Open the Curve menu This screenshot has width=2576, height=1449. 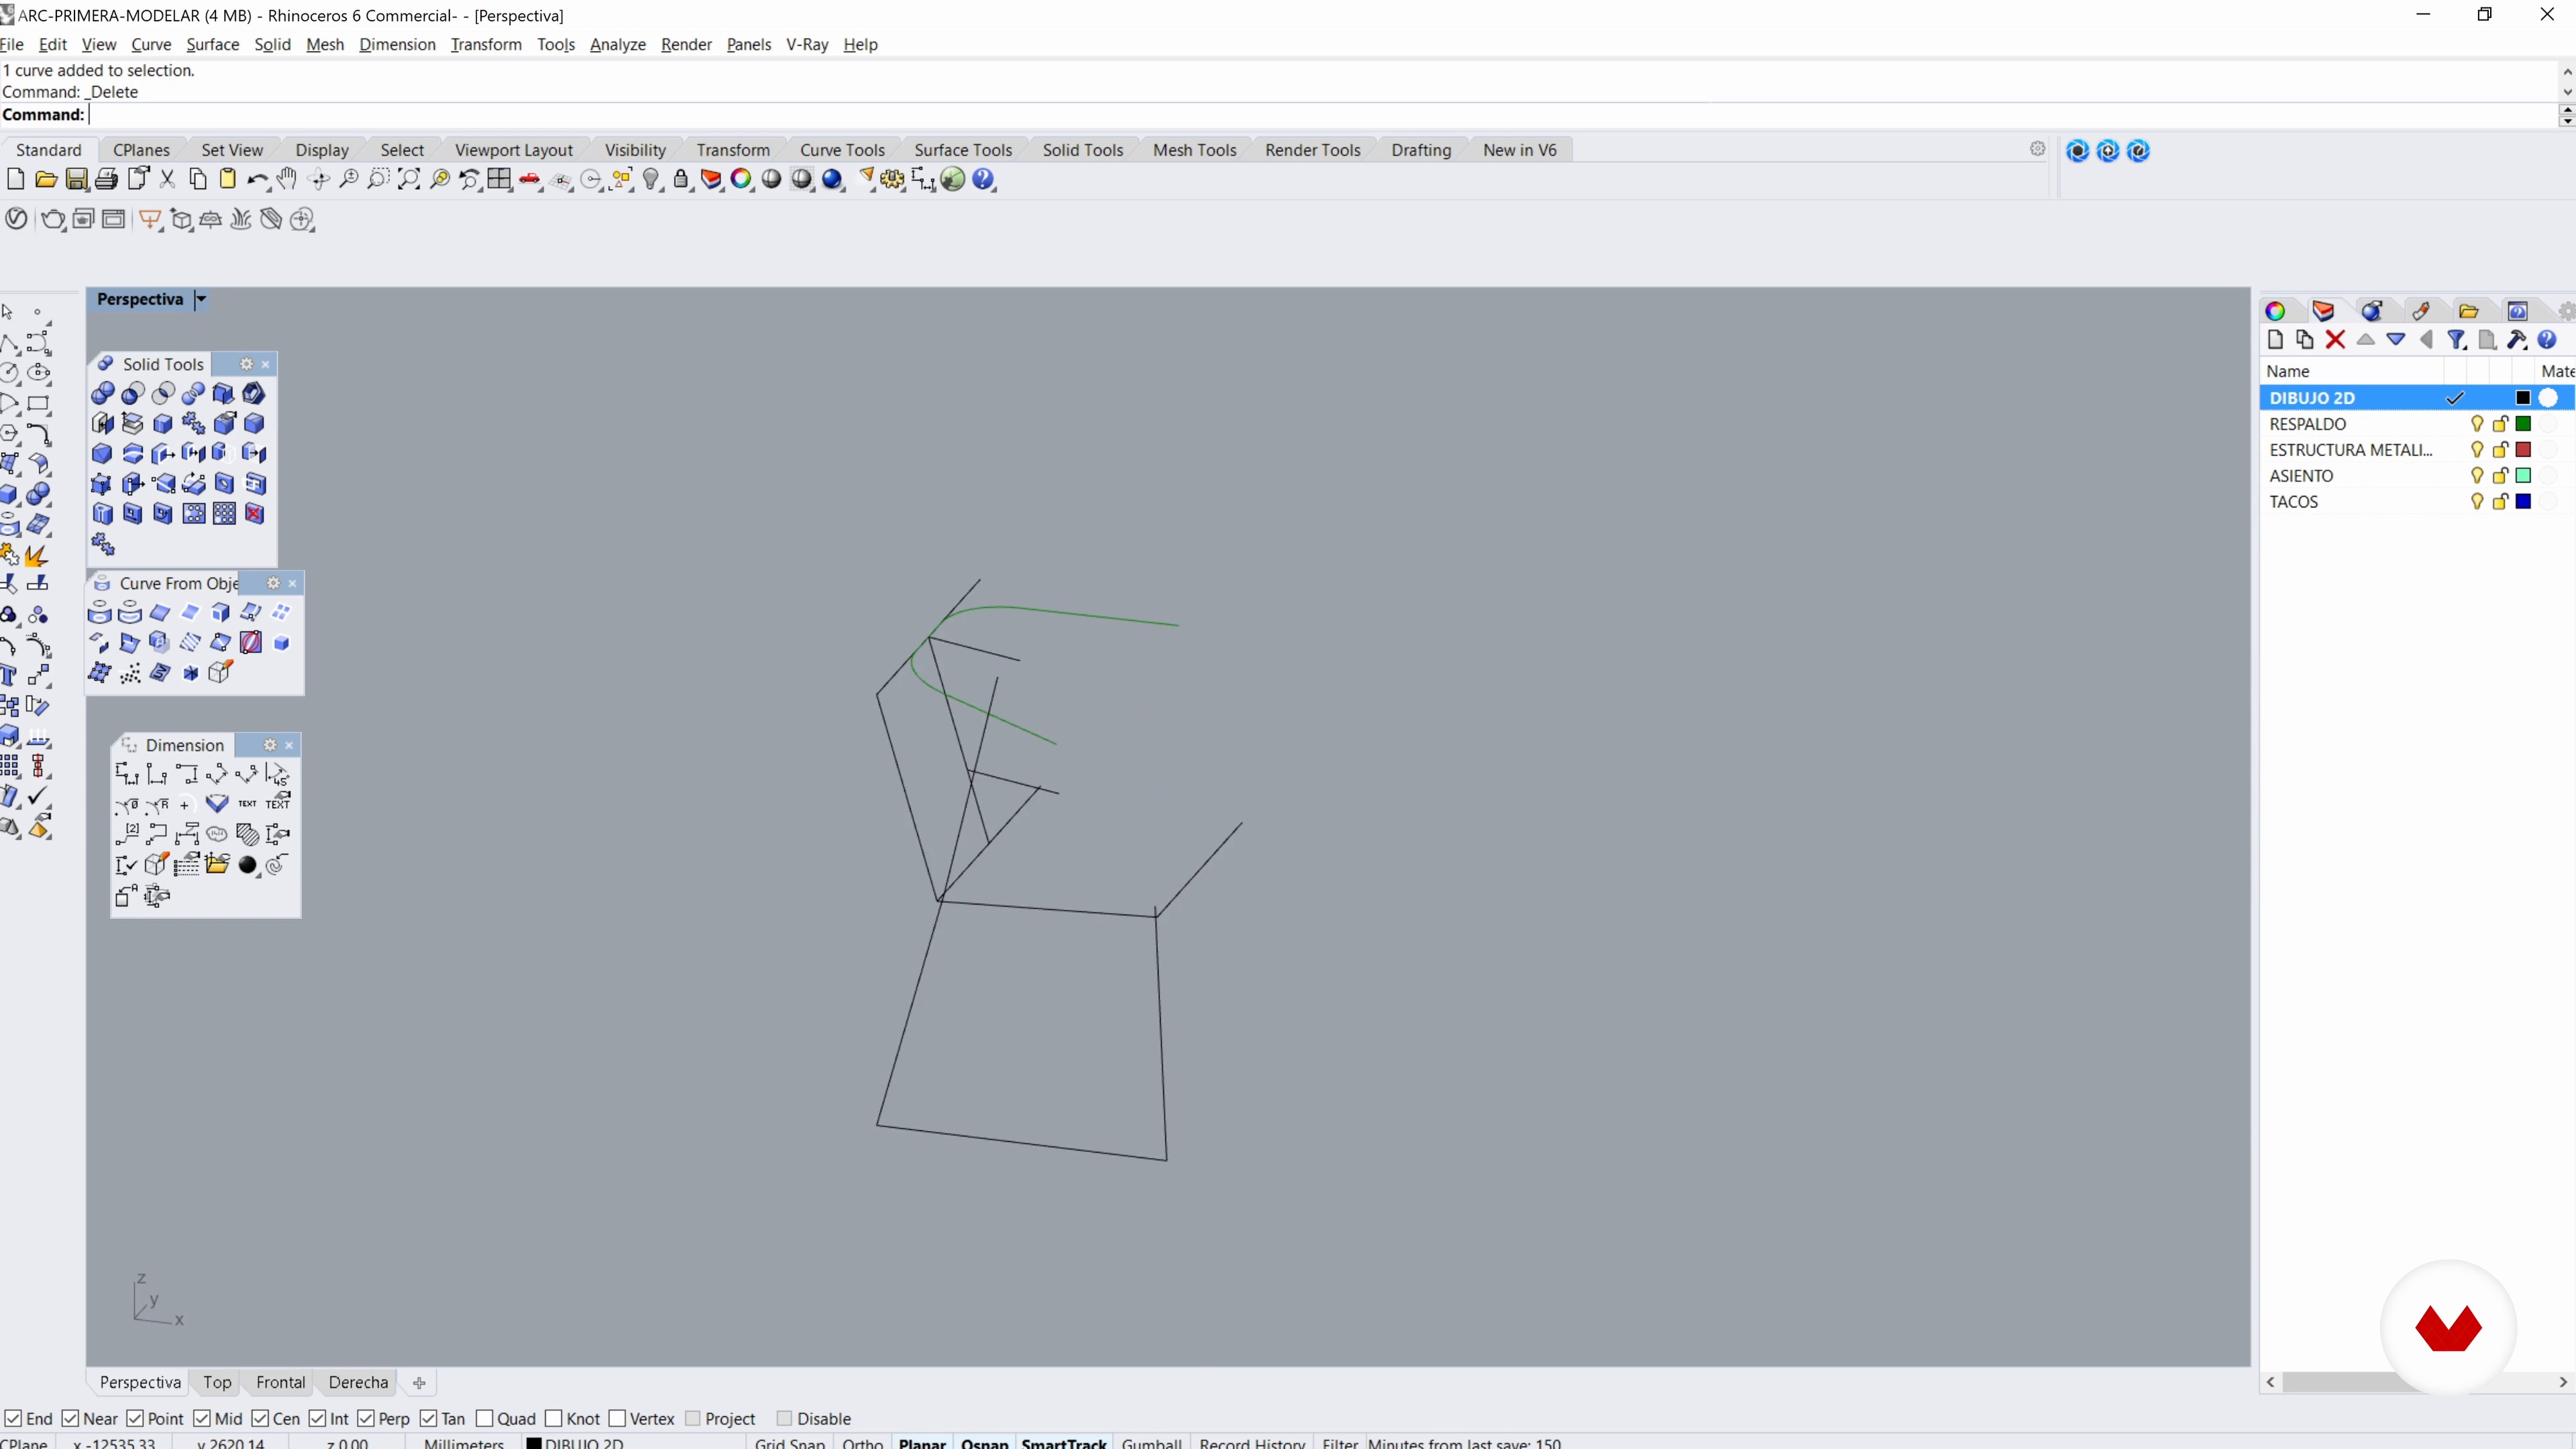151,44
